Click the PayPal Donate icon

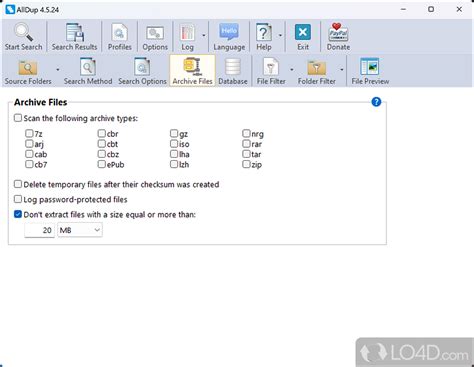[338, 32]
